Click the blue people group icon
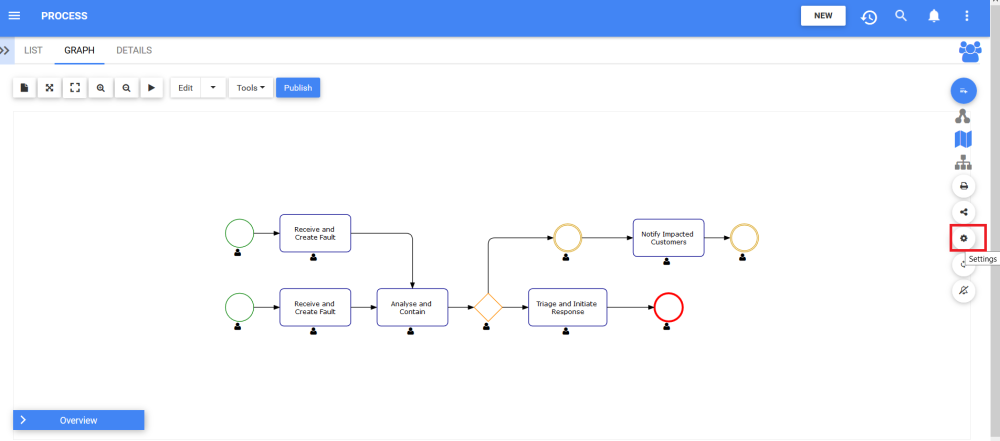The image size is (1000, 441). pos(969,50)
